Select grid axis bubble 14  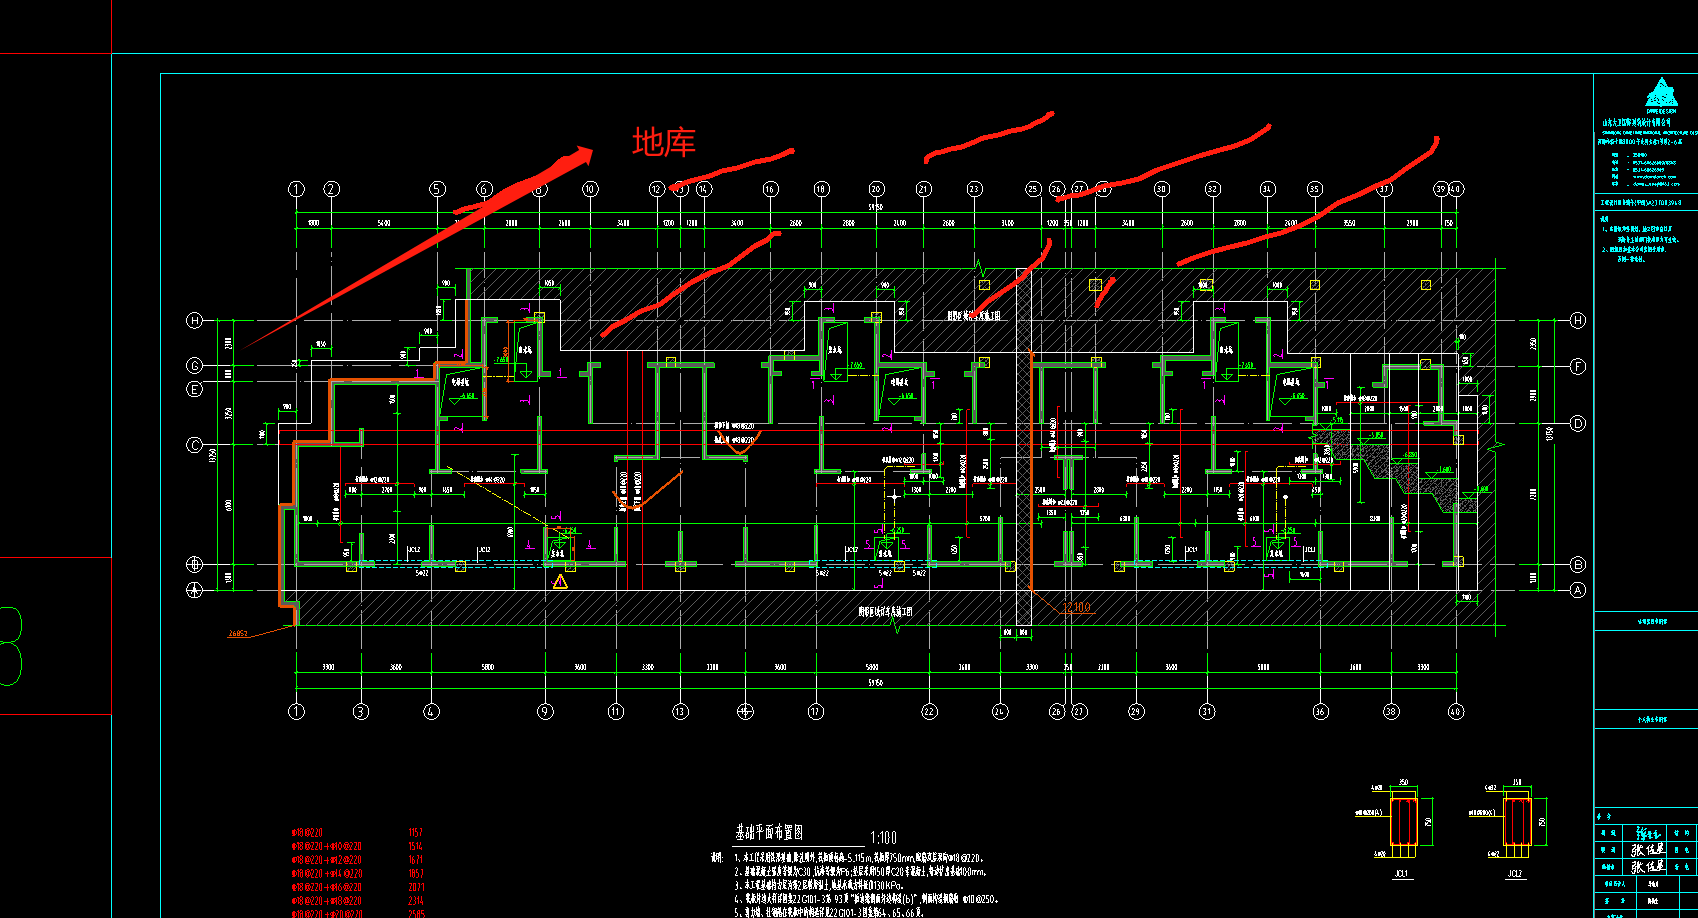pos(704,189)
